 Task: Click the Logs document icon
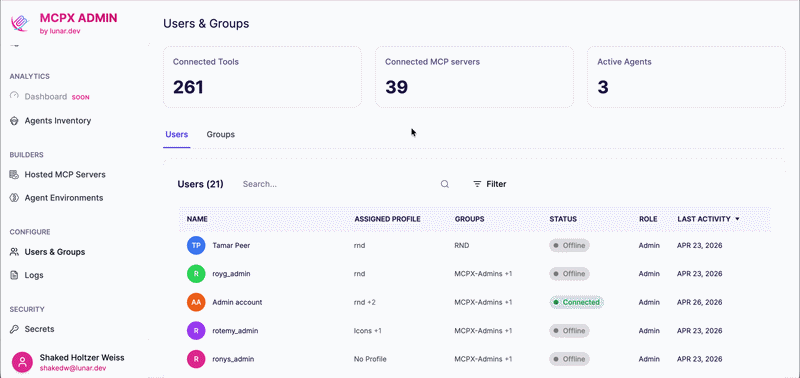[x=14, y=275]
